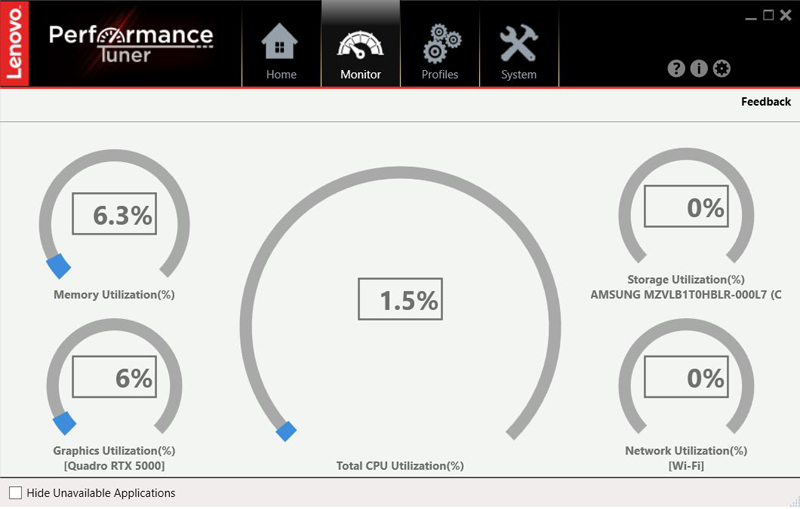Click the 1.5% CPU value box

tap(400, 299)
